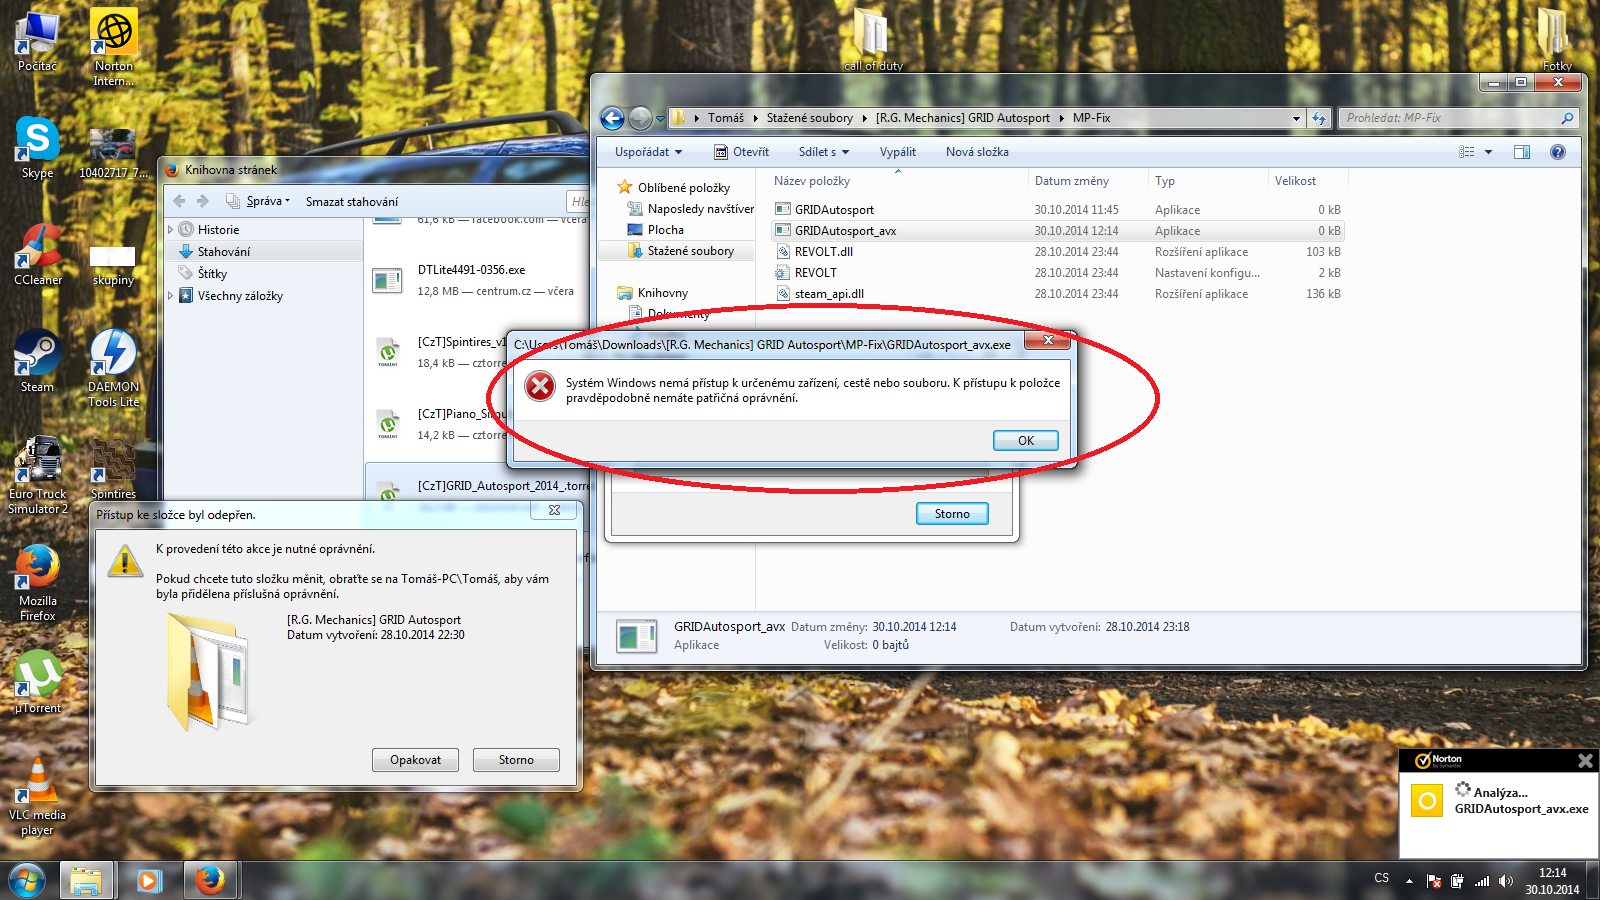Viewport: 1600px width, 900px height.
Task: Launch DAEMON Tools Lite shortcut
Action: (113, 368)
